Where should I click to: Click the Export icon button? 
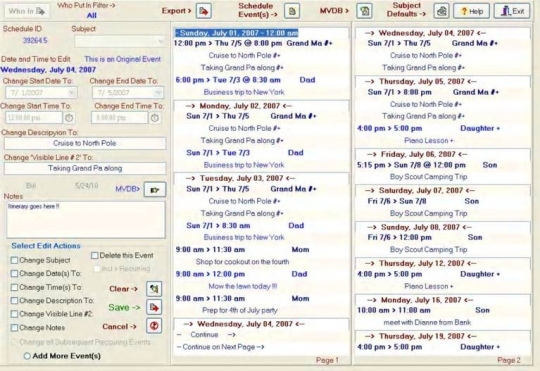click(204, 11)
